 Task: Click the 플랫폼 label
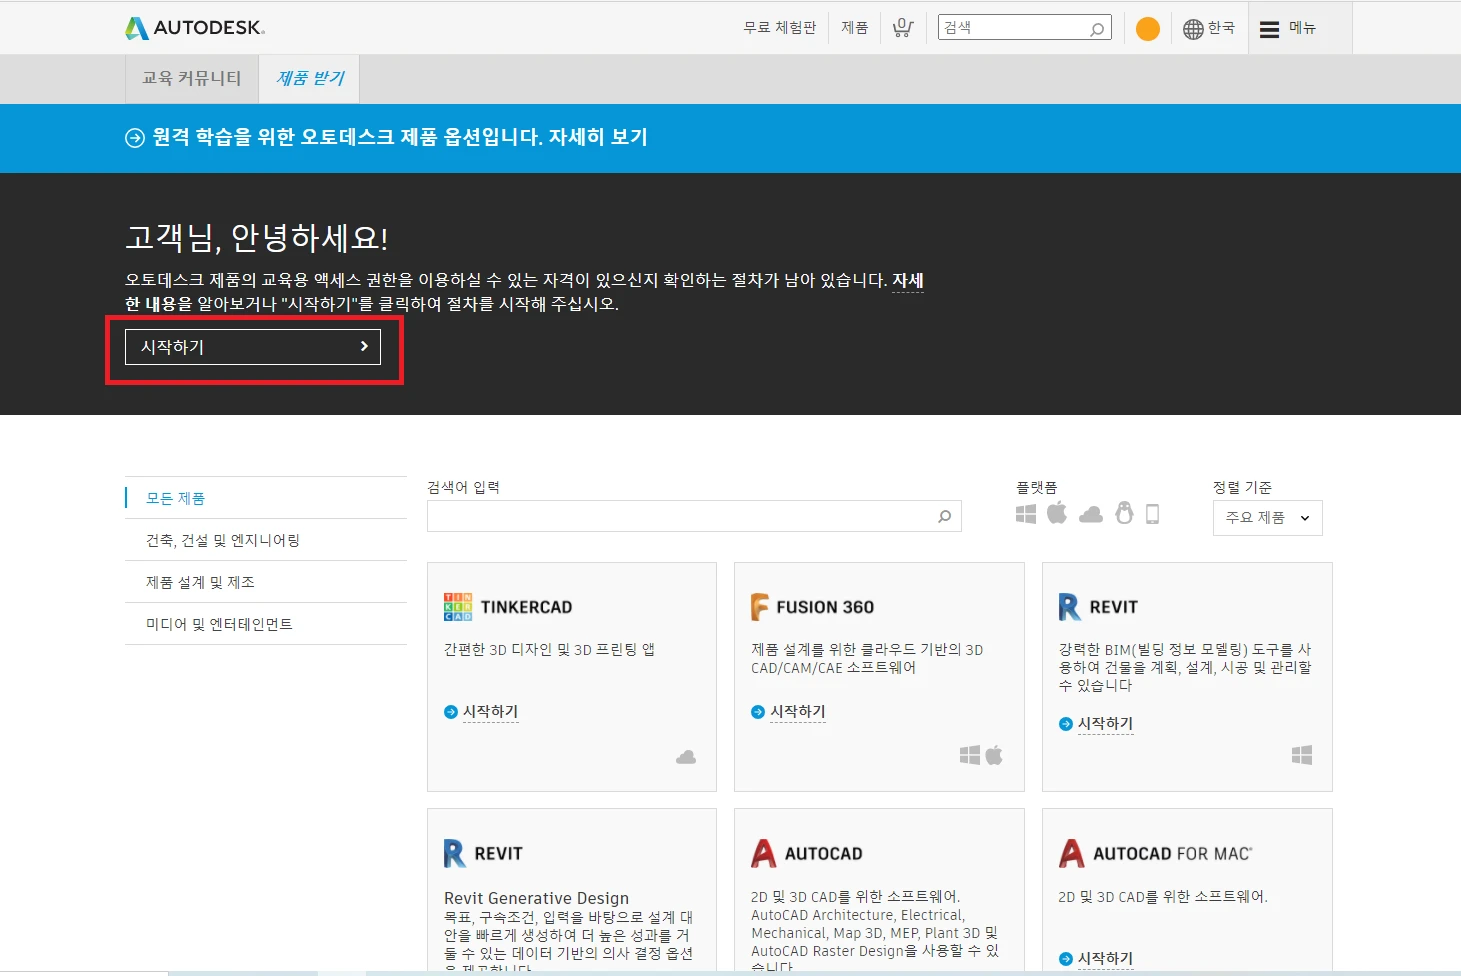(x=1036, y=487)
